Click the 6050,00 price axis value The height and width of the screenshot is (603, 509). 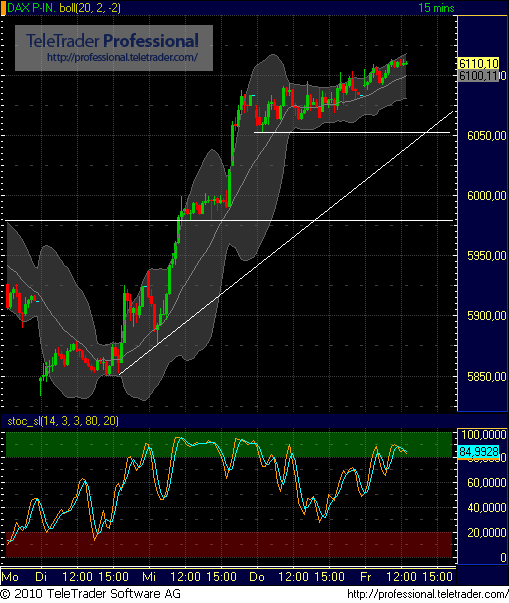tap(486, 136)
